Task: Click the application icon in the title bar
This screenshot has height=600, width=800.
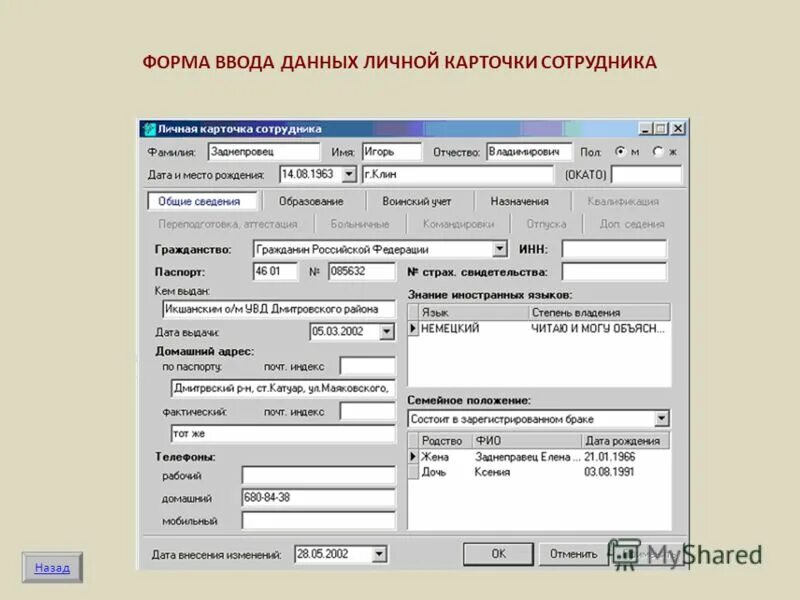Action: (150, 127)
